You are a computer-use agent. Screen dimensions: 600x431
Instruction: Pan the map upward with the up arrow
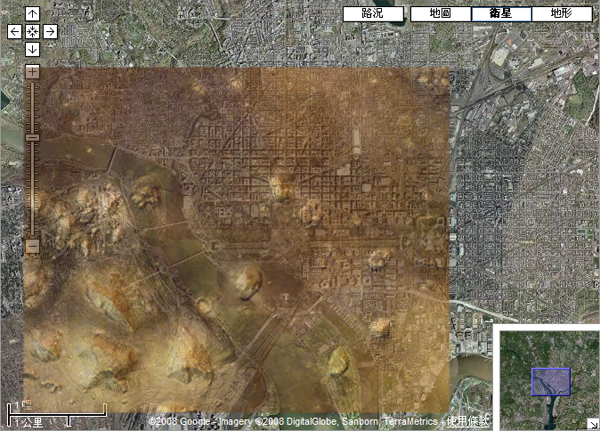pyautogui.click(x=33, y=14)
